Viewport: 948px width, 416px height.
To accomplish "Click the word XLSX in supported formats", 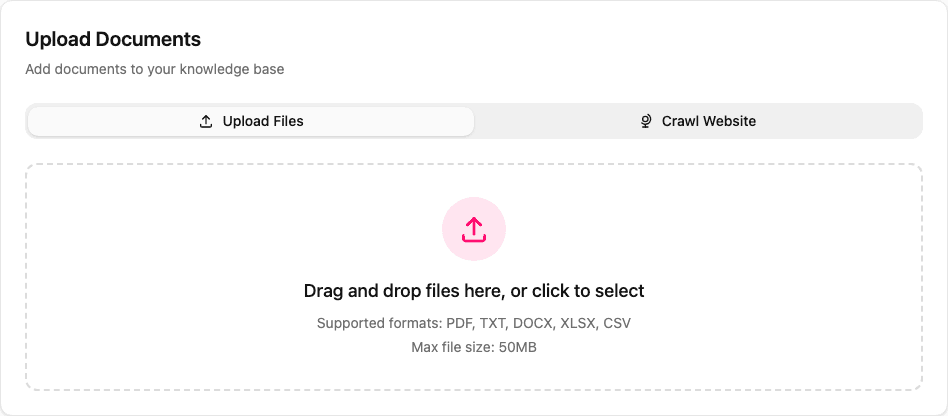I will [578, 323].
